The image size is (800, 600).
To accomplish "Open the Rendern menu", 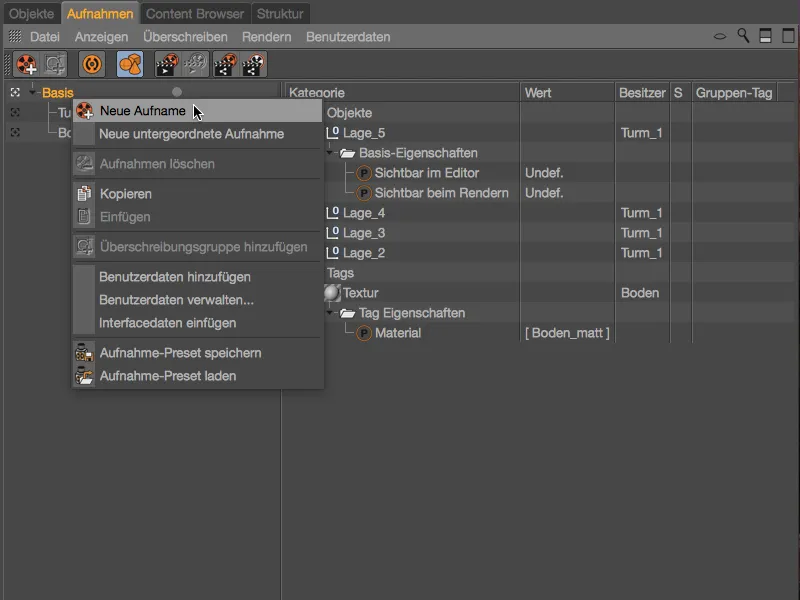I will pyautogui.click(x=267, y=37).
